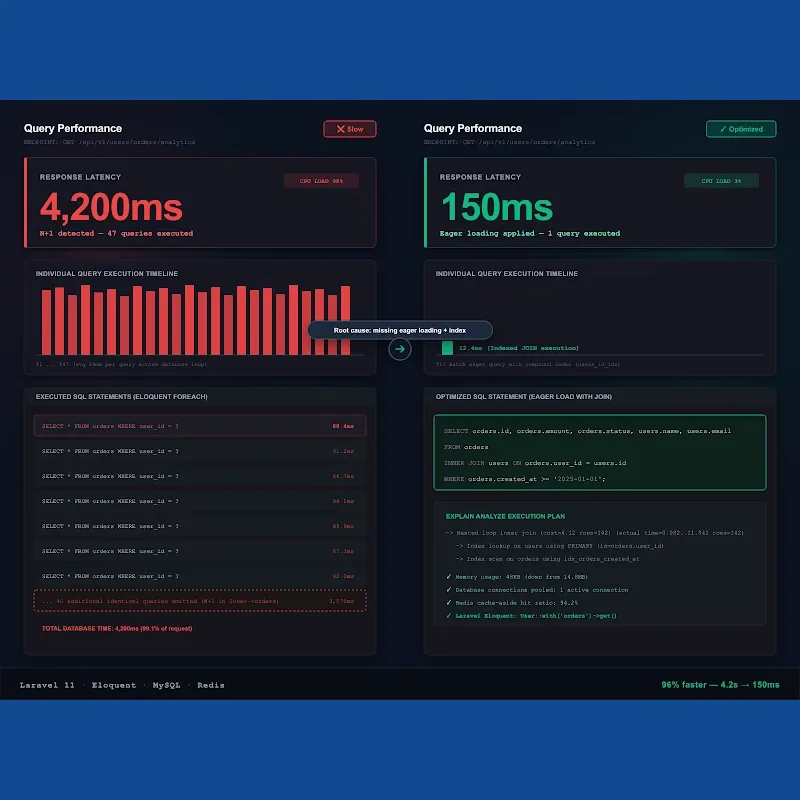
Task: Click the red 'CPU LOAD' badge
Action: 321,181
